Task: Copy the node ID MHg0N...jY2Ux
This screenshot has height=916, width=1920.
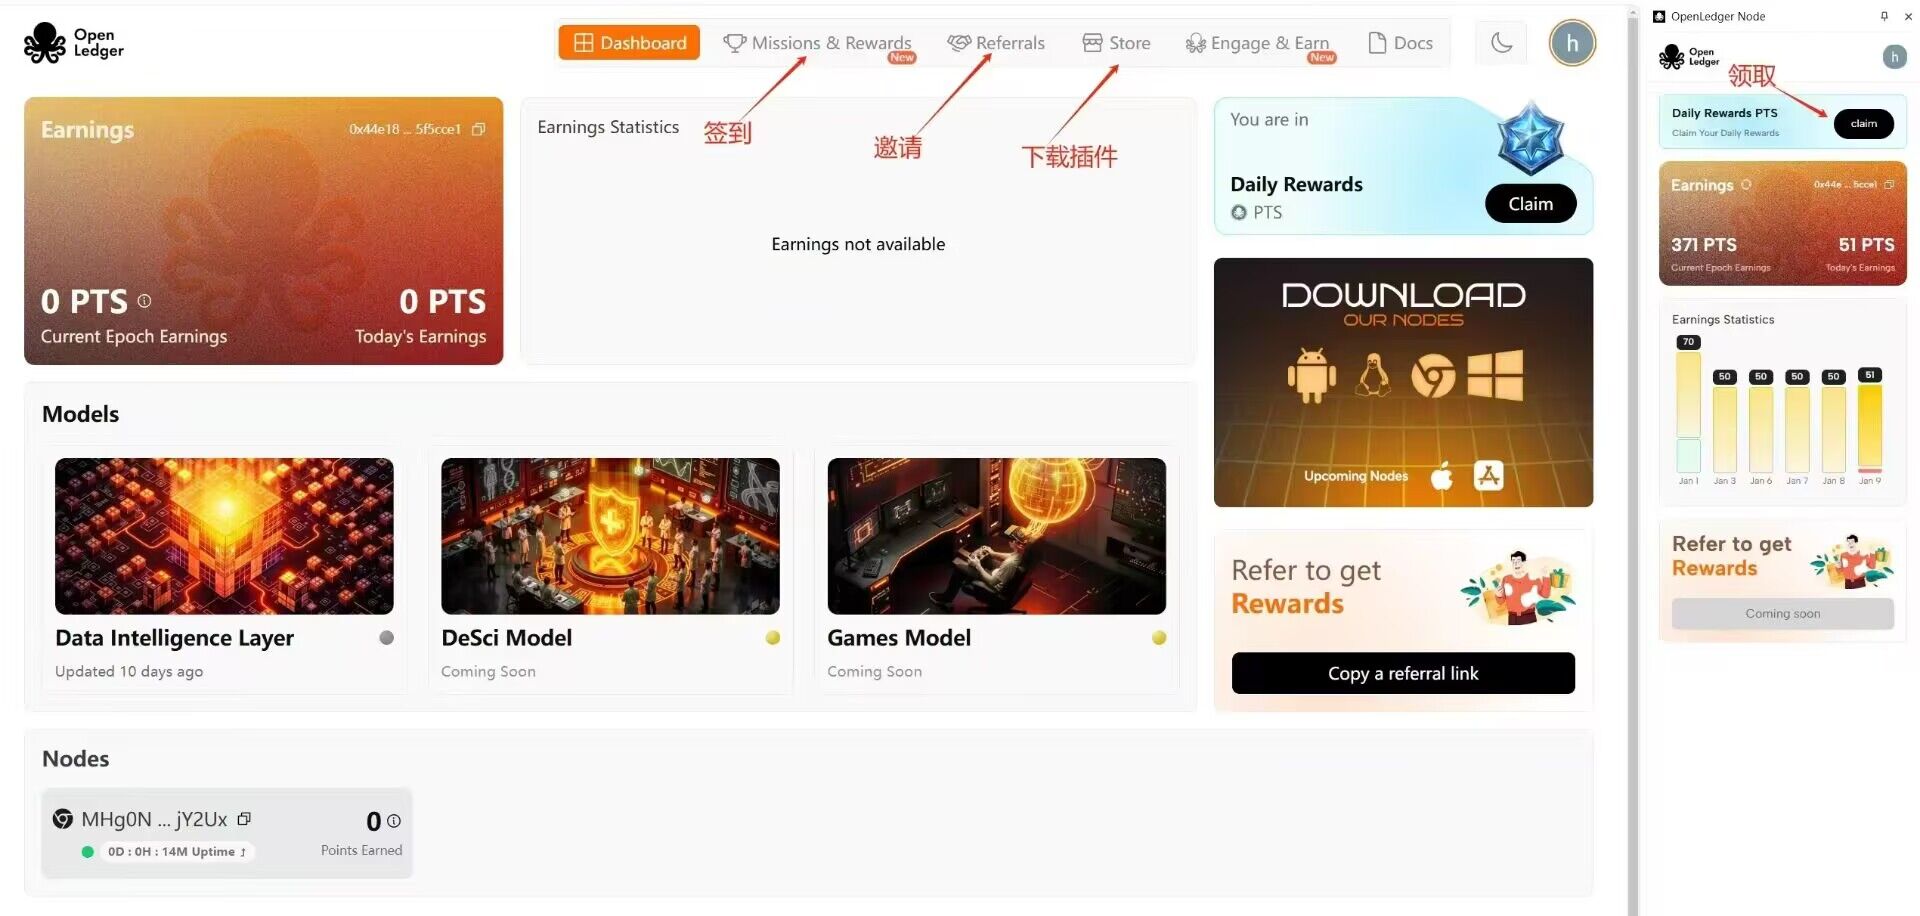Action: click(x=244, y=819)
